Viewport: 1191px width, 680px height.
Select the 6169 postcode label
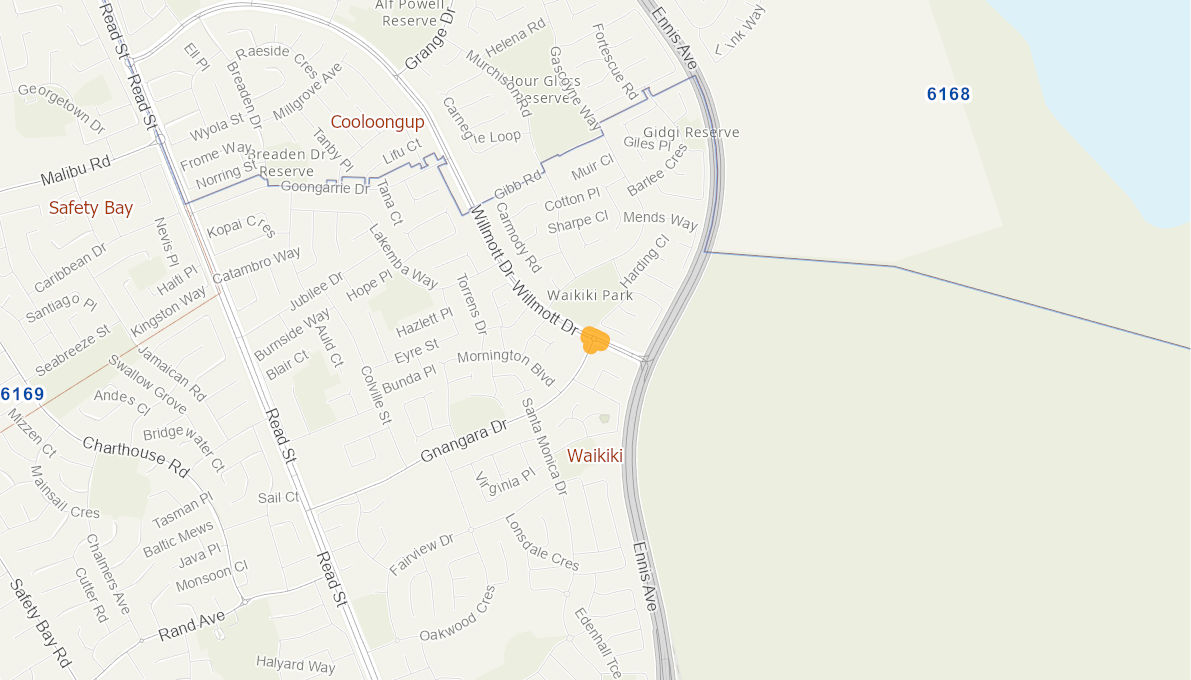(22, 394)
